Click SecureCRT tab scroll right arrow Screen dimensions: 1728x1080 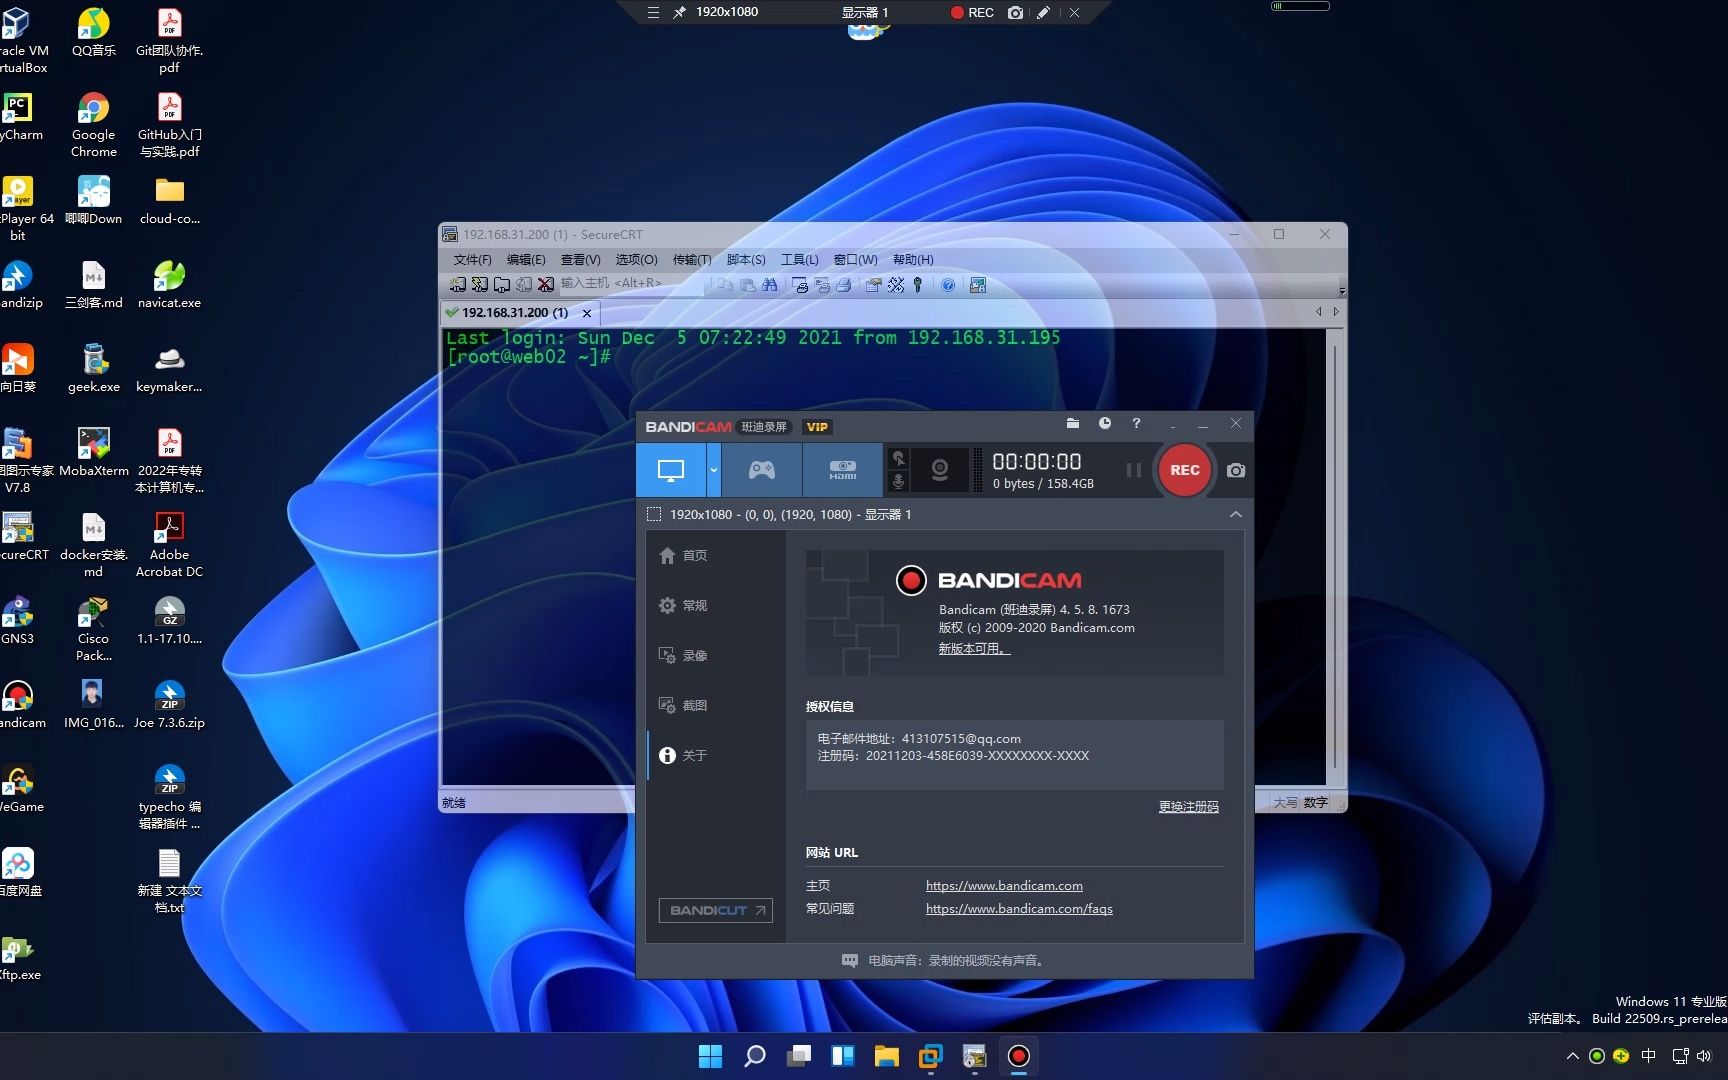click(1335, 312)
